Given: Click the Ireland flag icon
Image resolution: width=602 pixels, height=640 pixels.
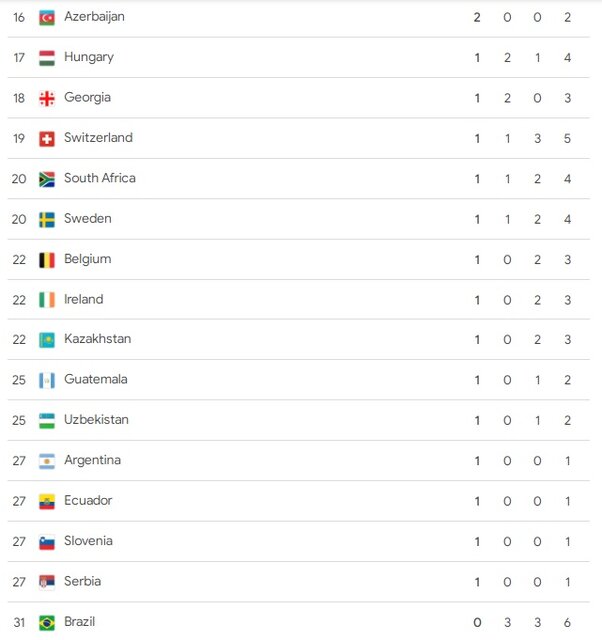Looking at the screenshot, I should [x=47, y=300].
